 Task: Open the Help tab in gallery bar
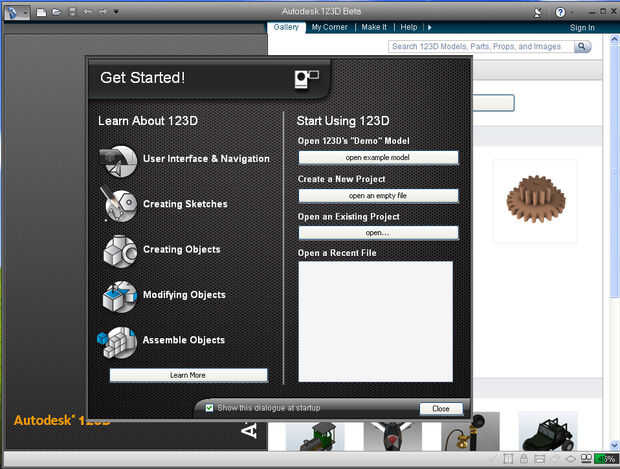pos(409,27)
